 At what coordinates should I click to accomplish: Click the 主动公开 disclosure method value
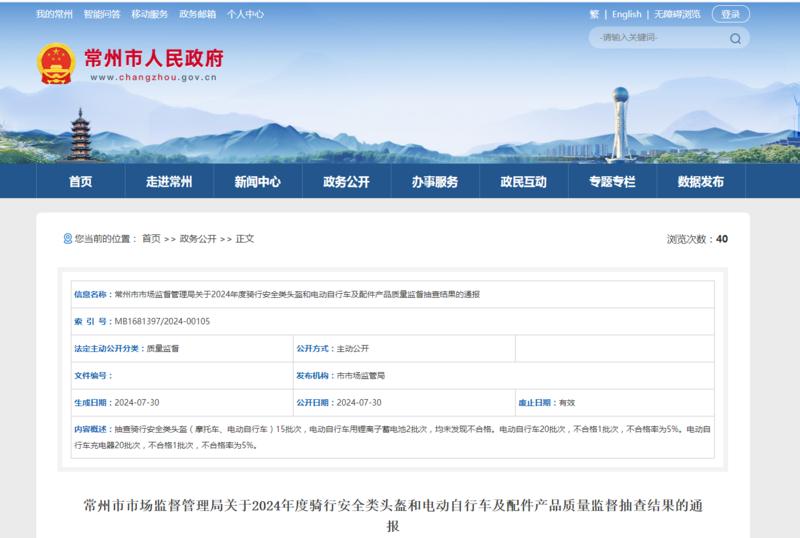353,349
